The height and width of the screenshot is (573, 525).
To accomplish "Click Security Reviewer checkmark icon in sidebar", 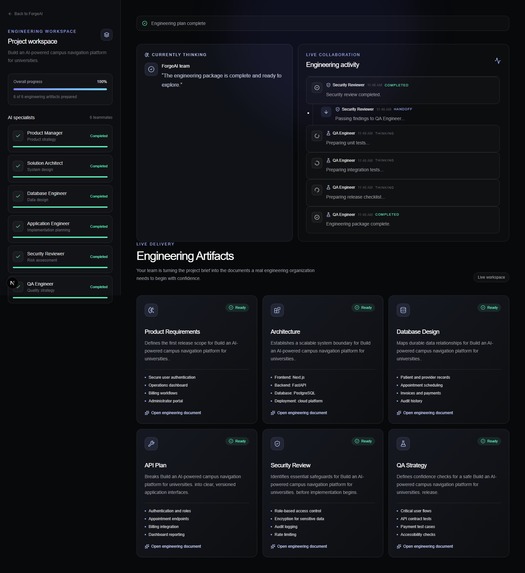I will (x=18, y=257).
